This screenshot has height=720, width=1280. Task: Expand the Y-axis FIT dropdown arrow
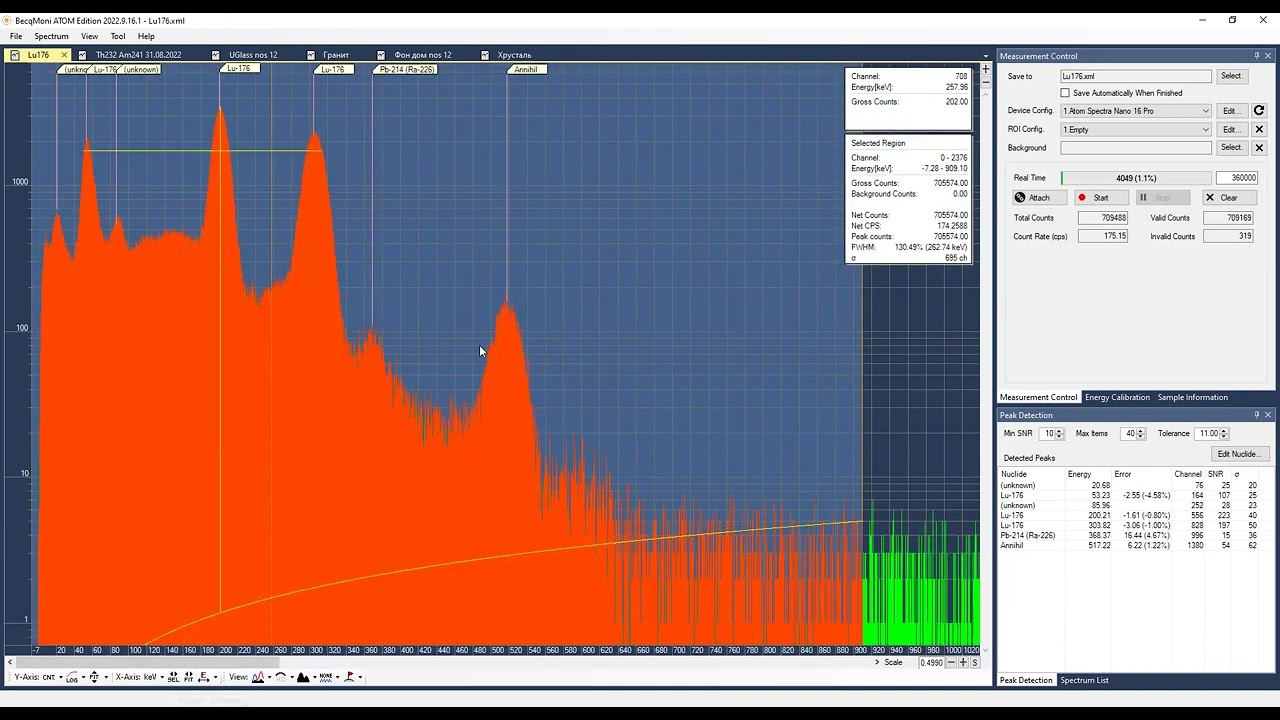106,677
